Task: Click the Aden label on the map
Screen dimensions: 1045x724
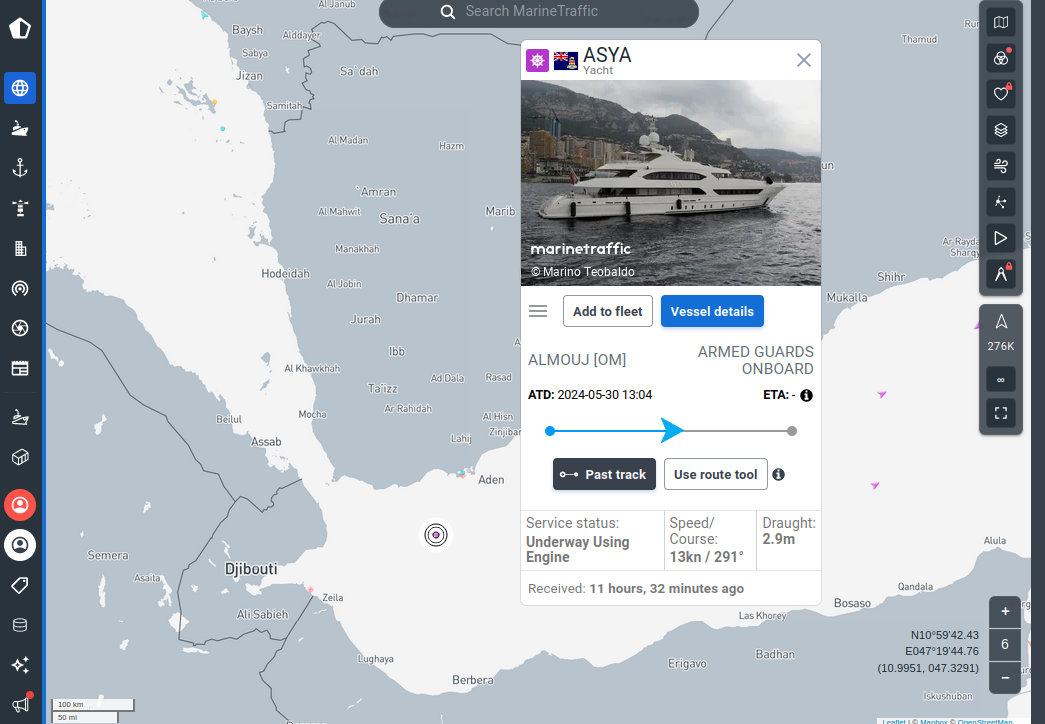Action: click(491, 479)
